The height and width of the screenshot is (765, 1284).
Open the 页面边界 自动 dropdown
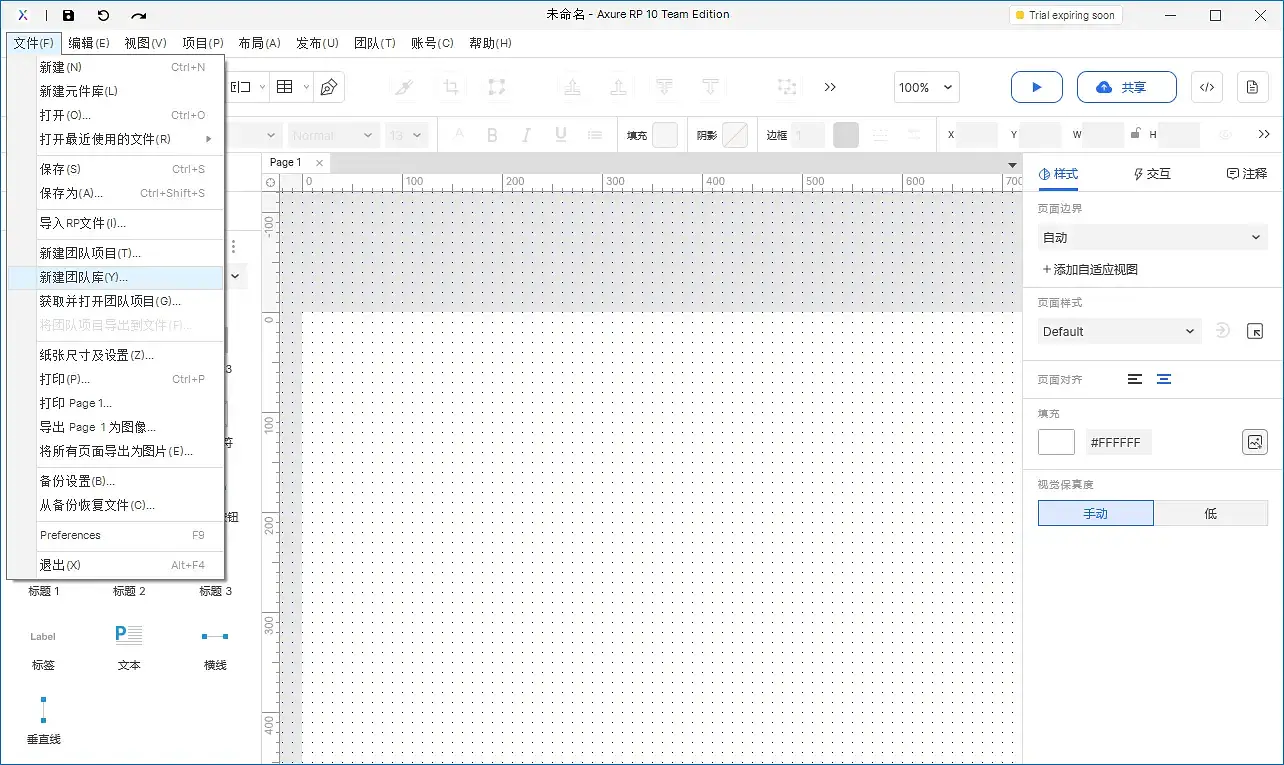tap(1152, 237)
